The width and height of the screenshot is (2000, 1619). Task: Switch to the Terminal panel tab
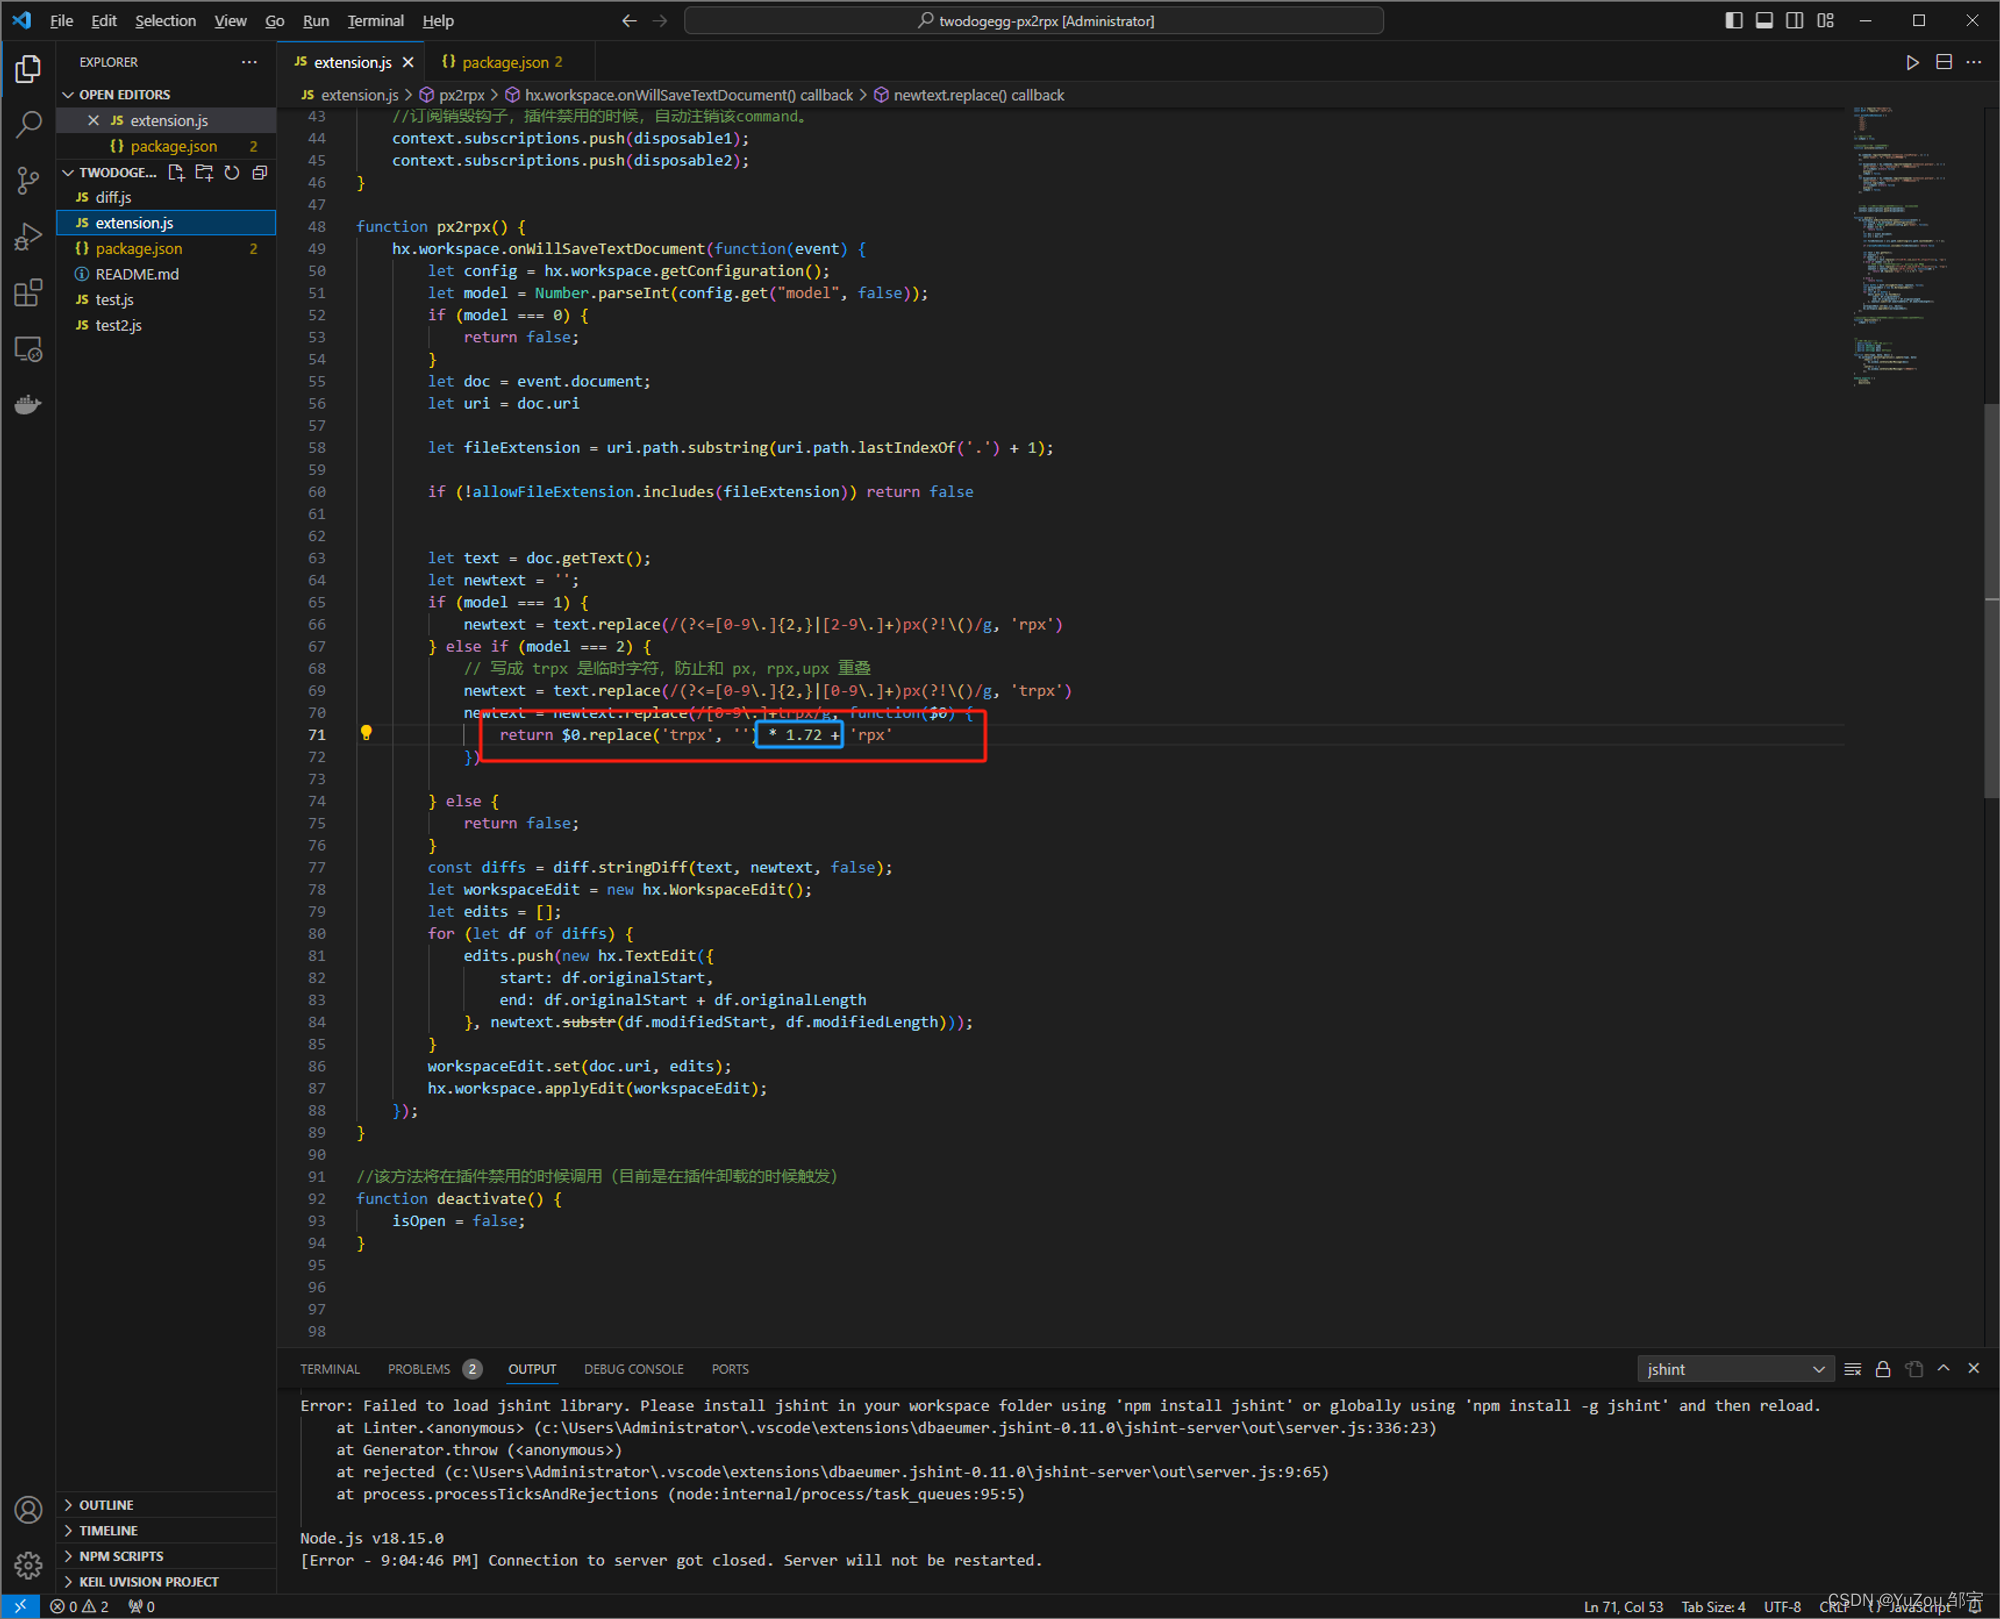pyautogui.click(x=329, y=1369)
